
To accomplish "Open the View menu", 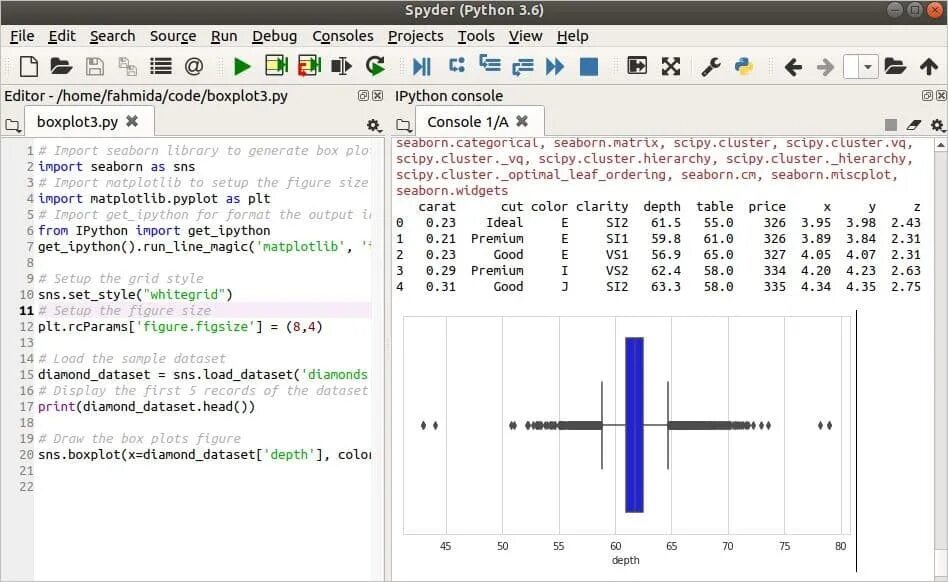I will pyautogui.click(x=525, y=36).
